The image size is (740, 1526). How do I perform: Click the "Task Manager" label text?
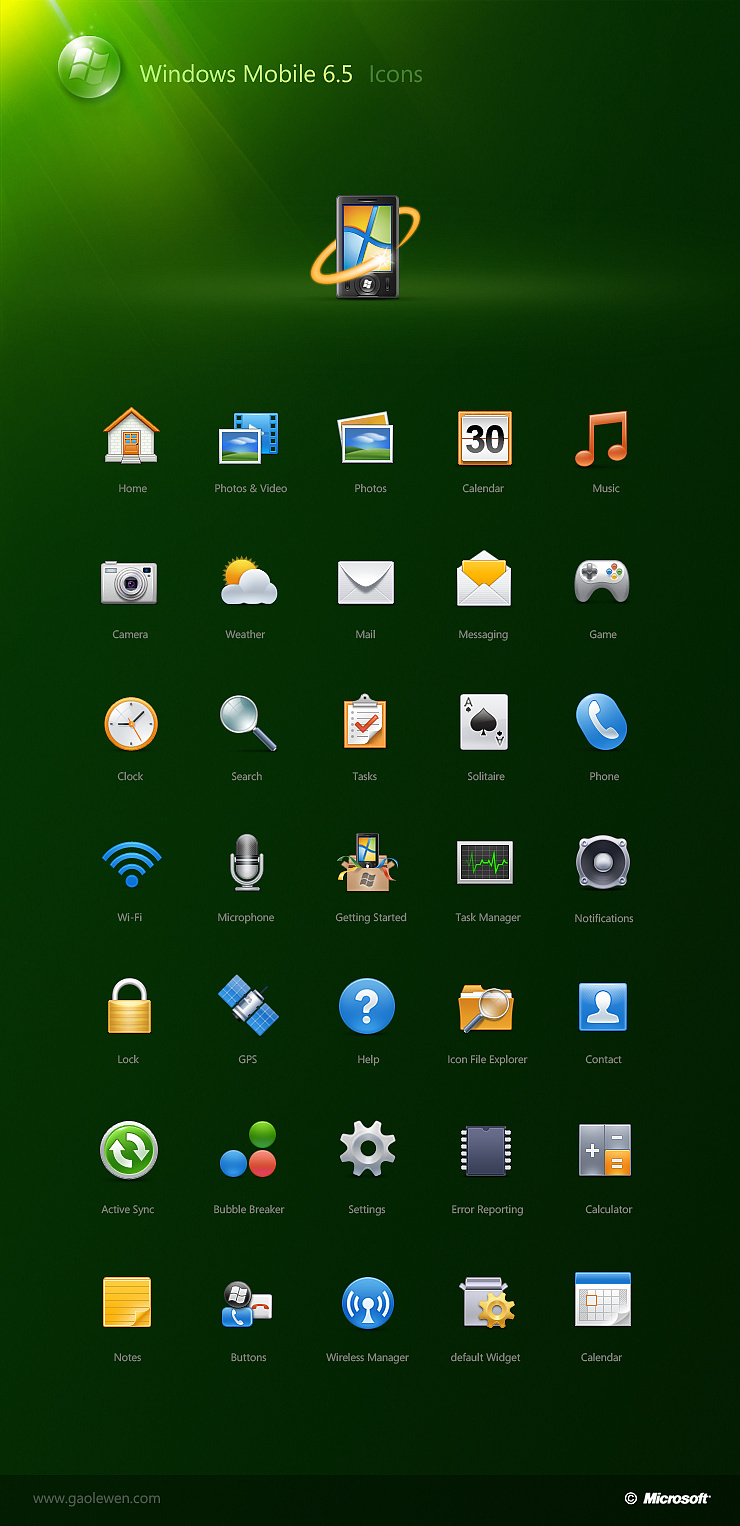pos(488,918)
